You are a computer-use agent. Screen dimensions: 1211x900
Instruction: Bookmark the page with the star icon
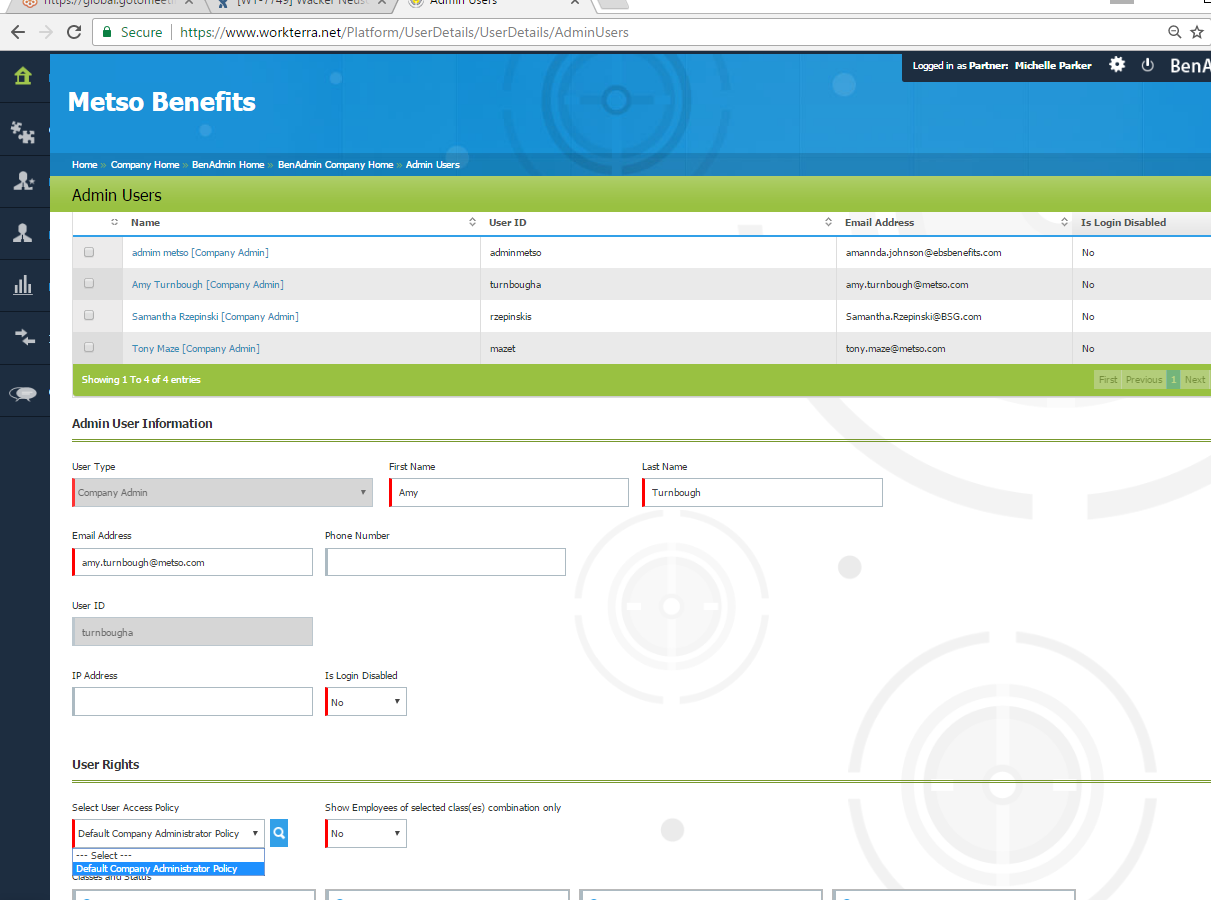1197,32
